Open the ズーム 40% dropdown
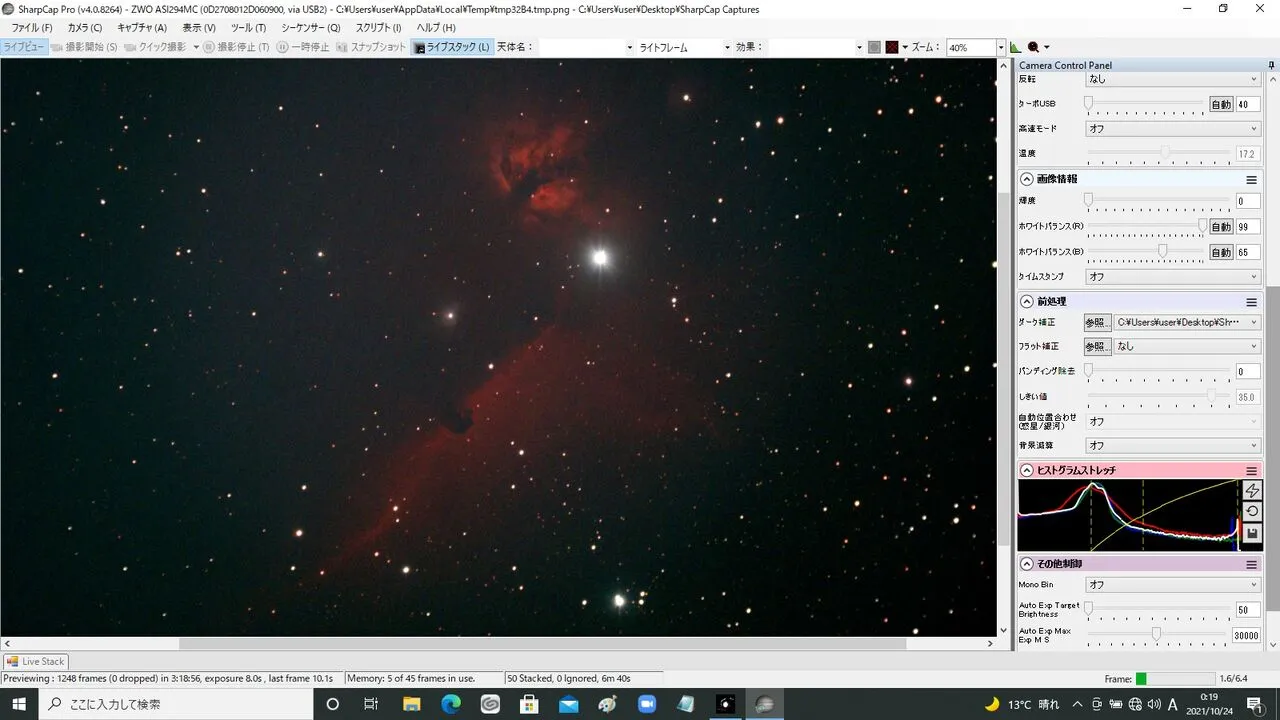This screenshot has height=720, width=1280. (x=999, y=47)
